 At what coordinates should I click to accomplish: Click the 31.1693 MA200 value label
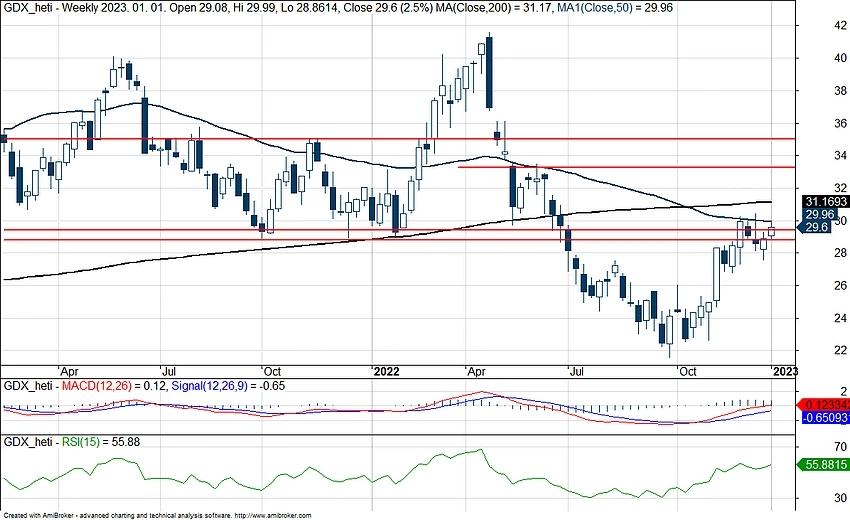pos(825,202)
